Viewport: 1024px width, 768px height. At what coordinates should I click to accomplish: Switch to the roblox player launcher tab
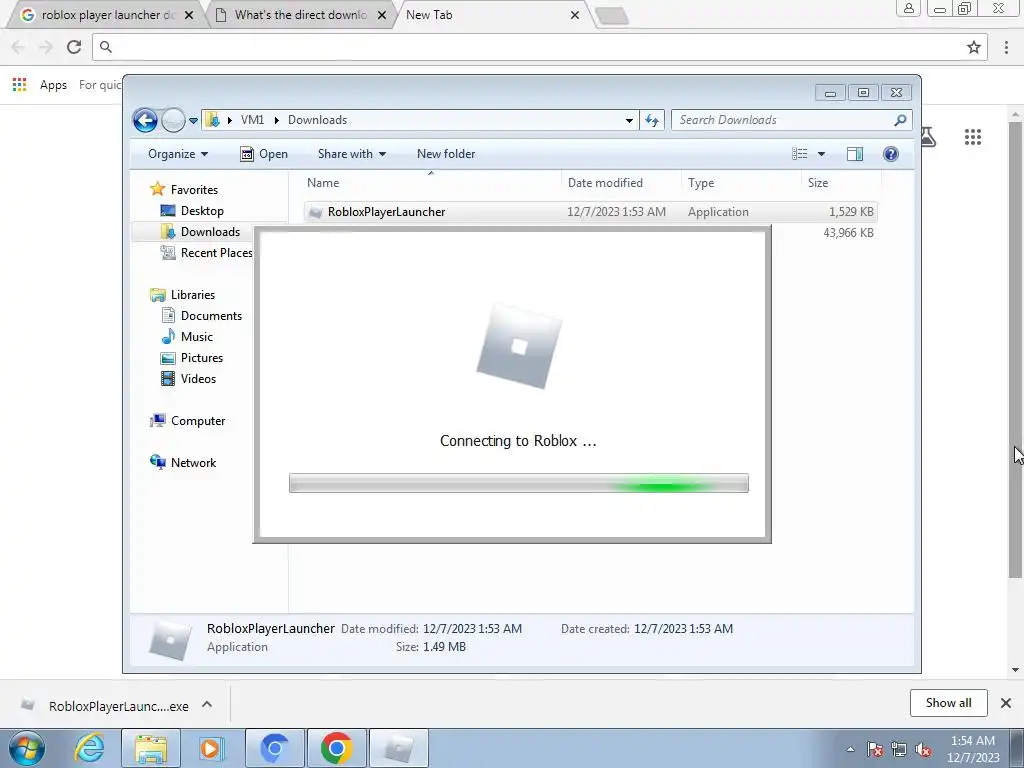coord(103,15)
